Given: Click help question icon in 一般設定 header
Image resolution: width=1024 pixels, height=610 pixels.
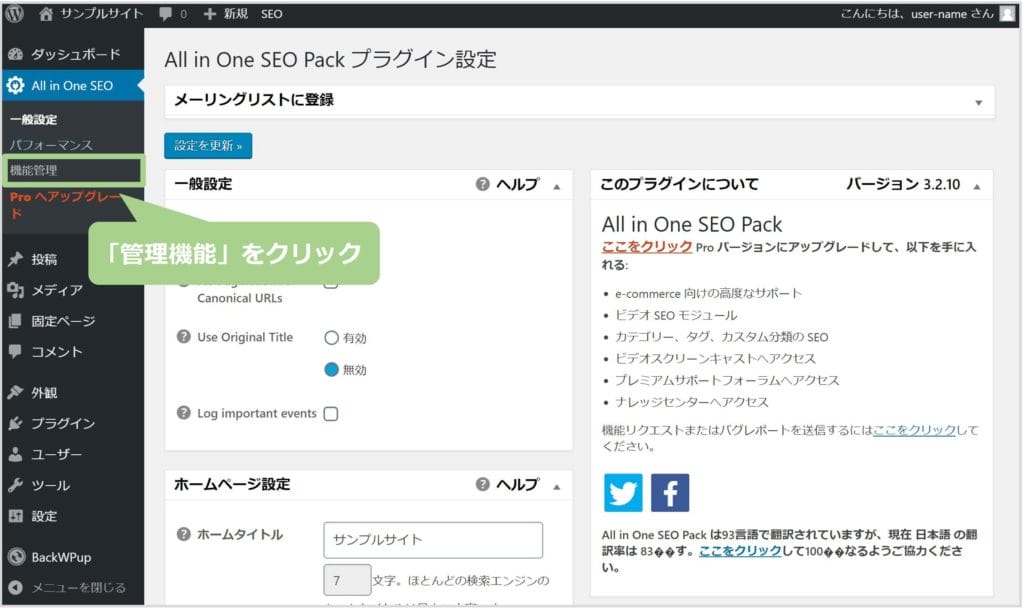Looking at the screenshot, I should [x=483, y=184].
